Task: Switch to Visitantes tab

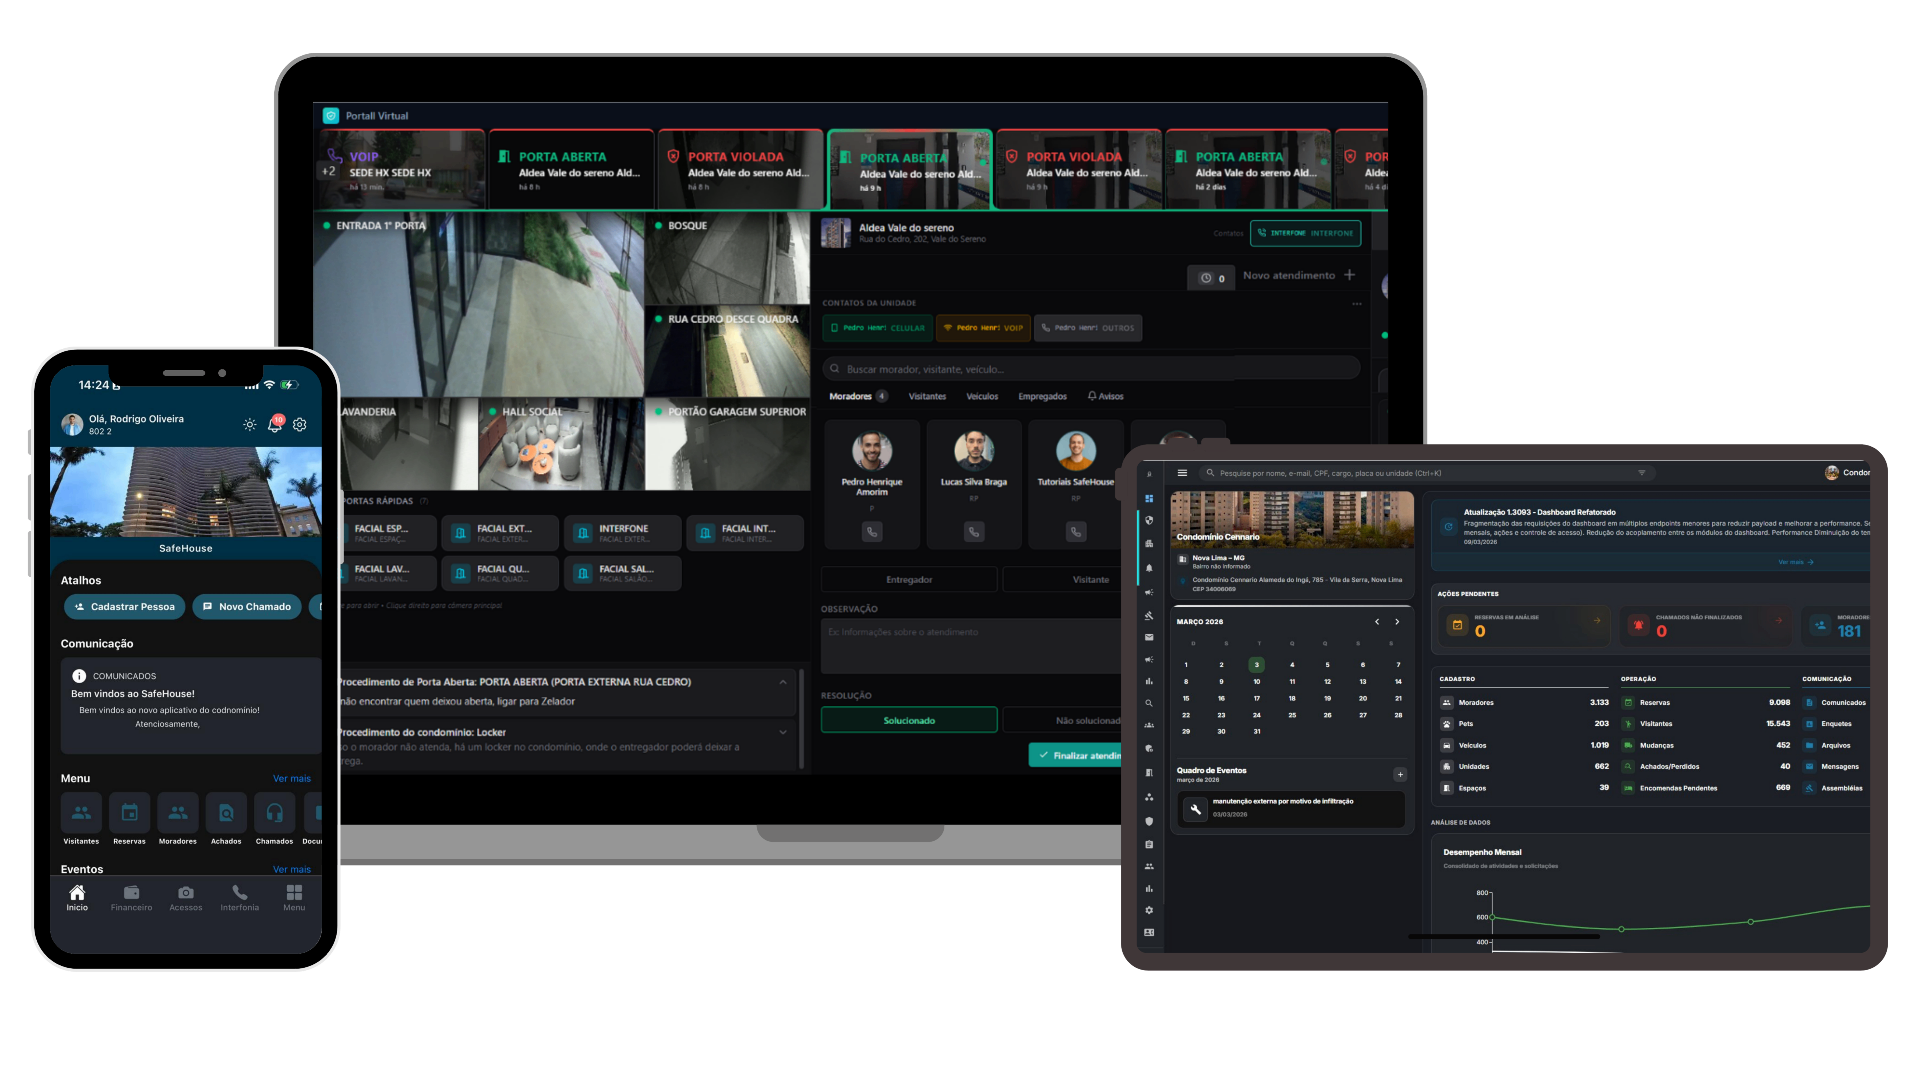Action: (927, 397)
